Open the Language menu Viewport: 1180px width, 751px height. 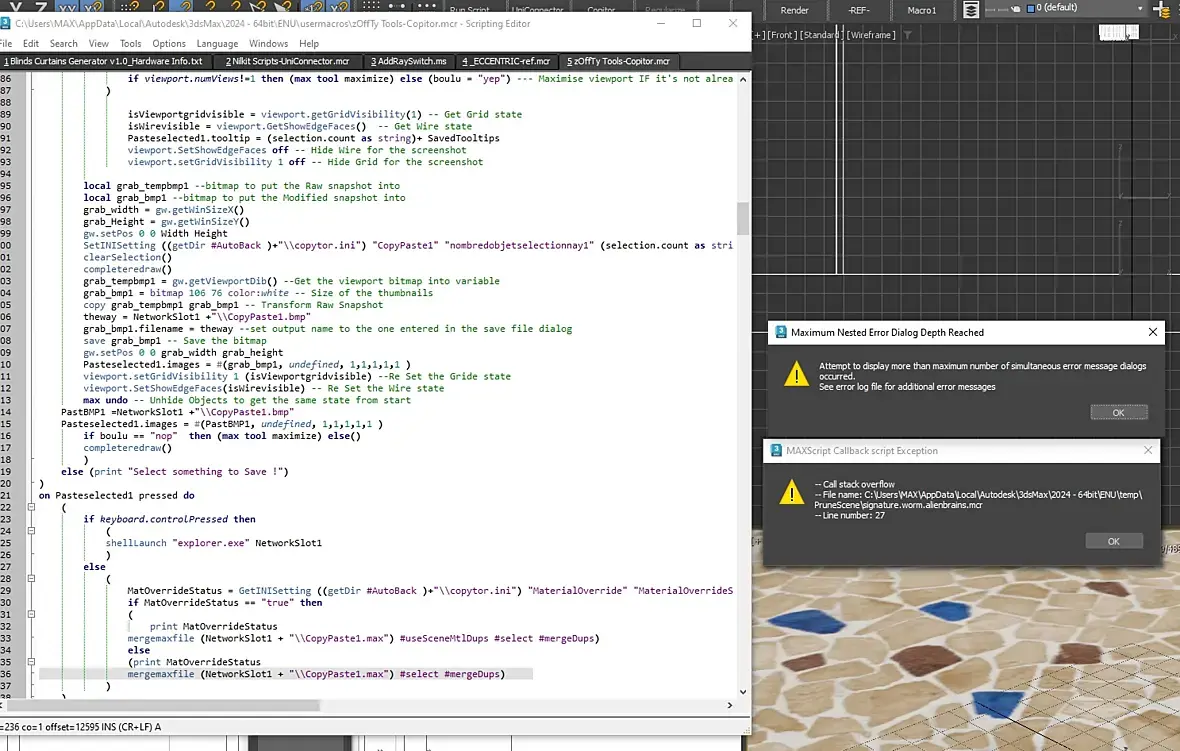click(x=217, y=44)
